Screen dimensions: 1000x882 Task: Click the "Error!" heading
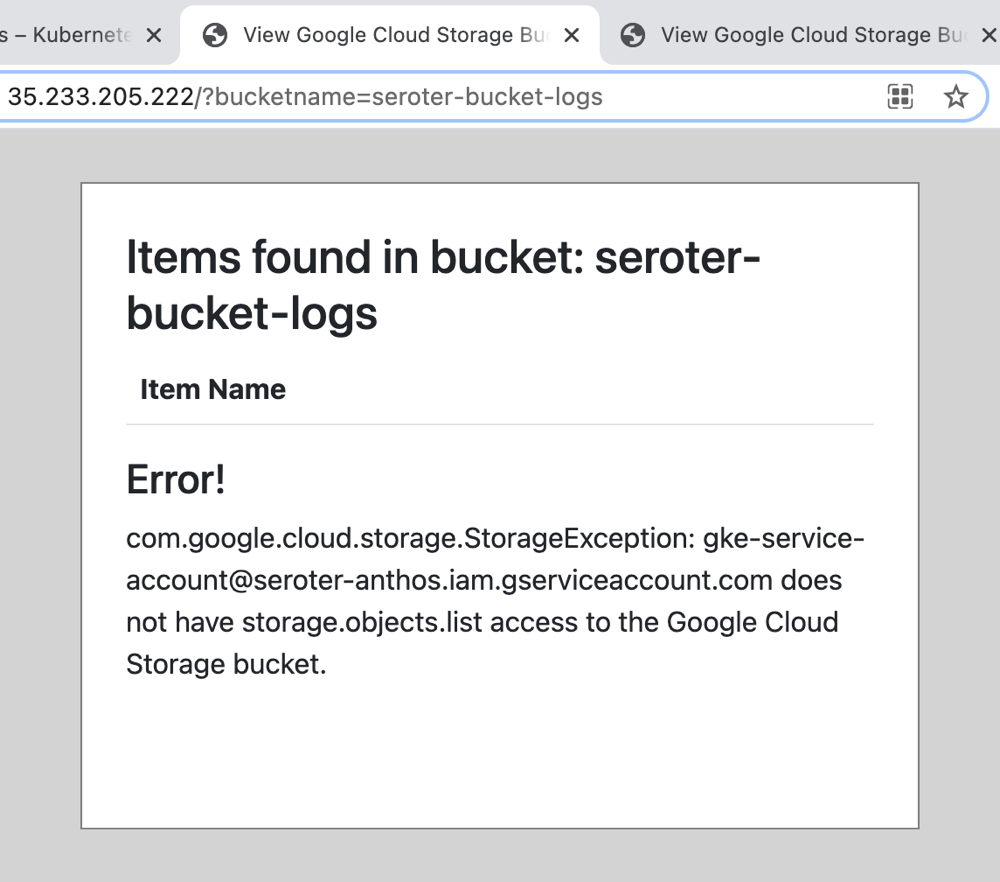coord(176,481)
